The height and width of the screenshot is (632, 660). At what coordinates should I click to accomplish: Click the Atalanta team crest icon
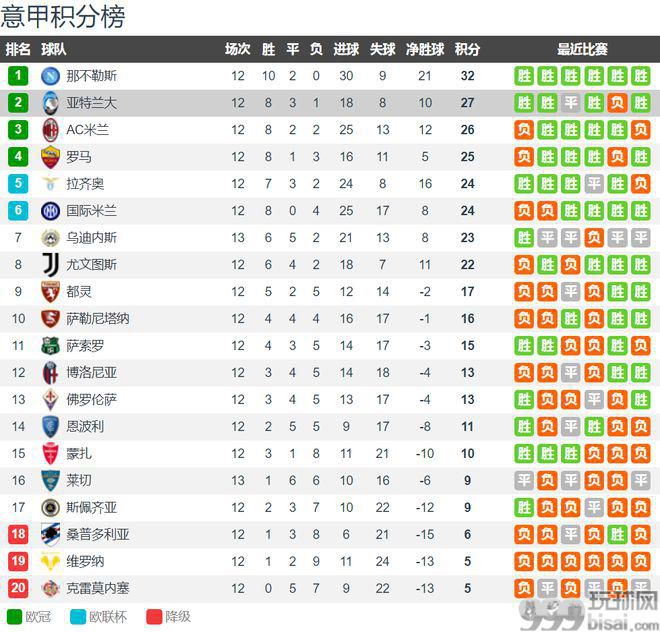click(x=51, y=103)
